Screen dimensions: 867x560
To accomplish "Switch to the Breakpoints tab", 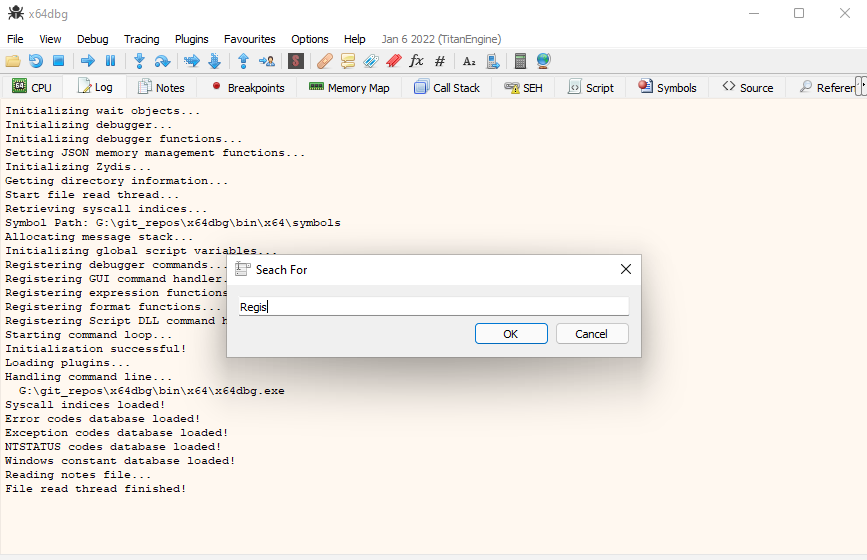I will [248, 87].
